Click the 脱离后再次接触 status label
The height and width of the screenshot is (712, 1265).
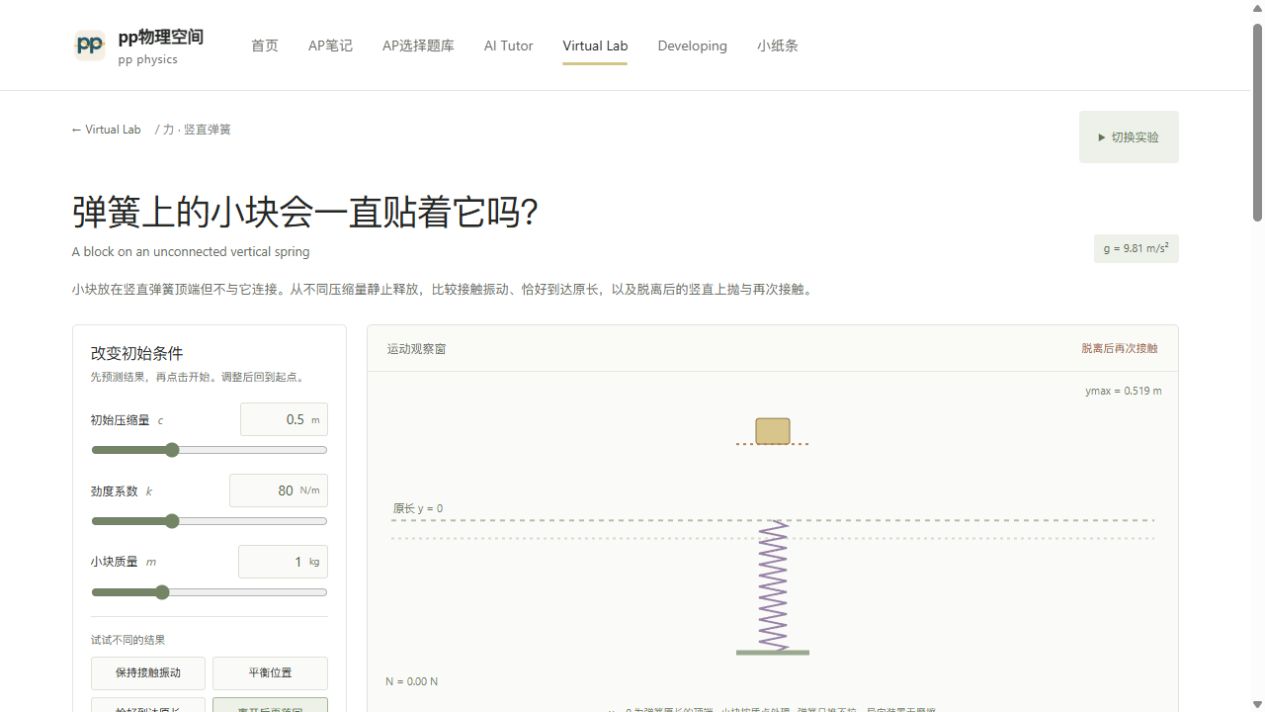click(1119, 349)
